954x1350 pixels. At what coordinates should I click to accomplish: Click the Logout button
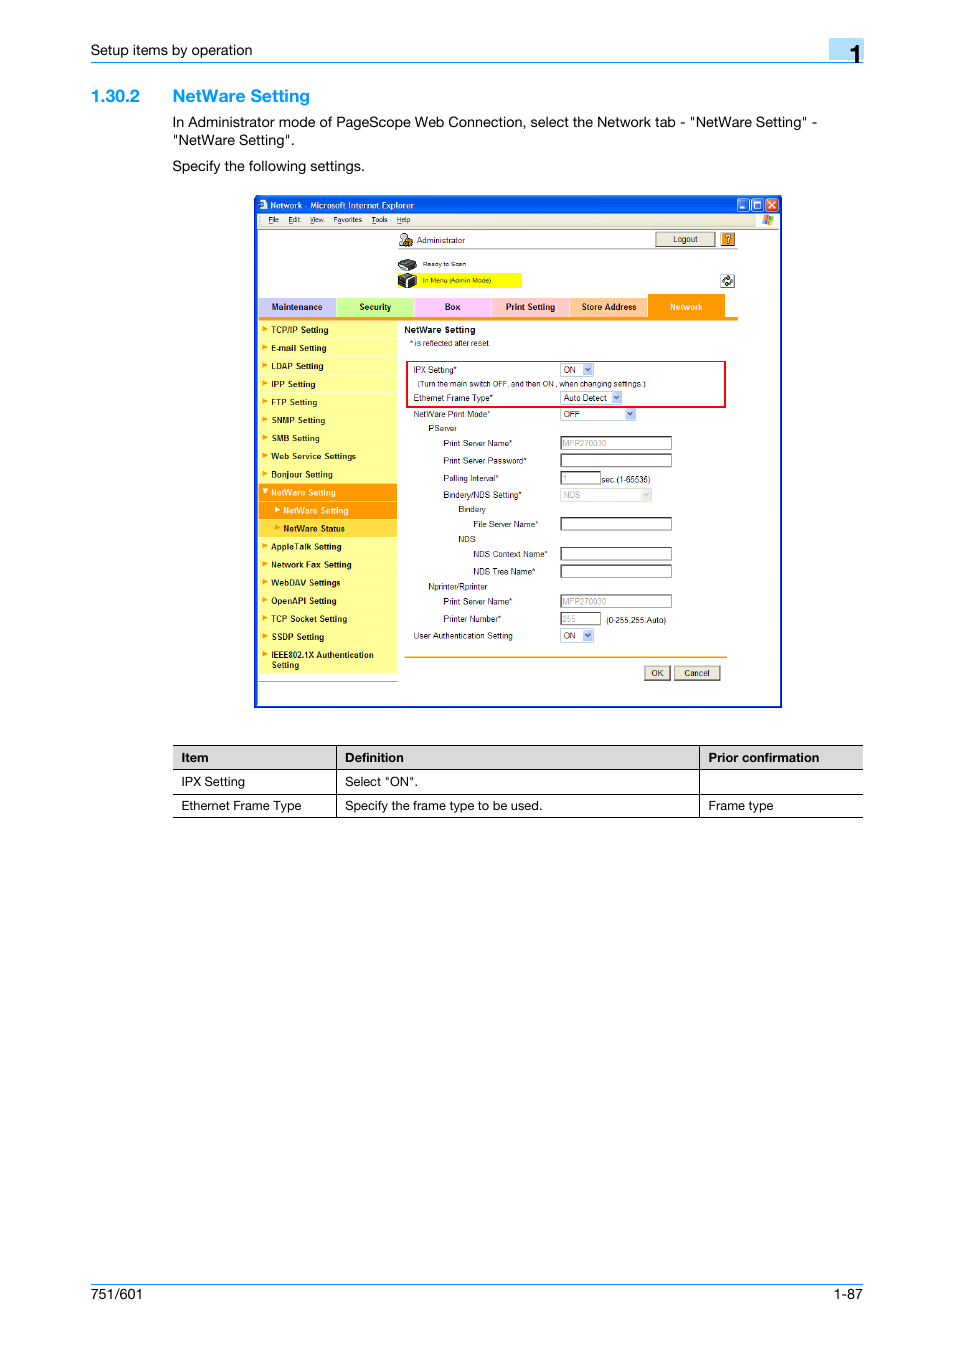tap(685, 240)
